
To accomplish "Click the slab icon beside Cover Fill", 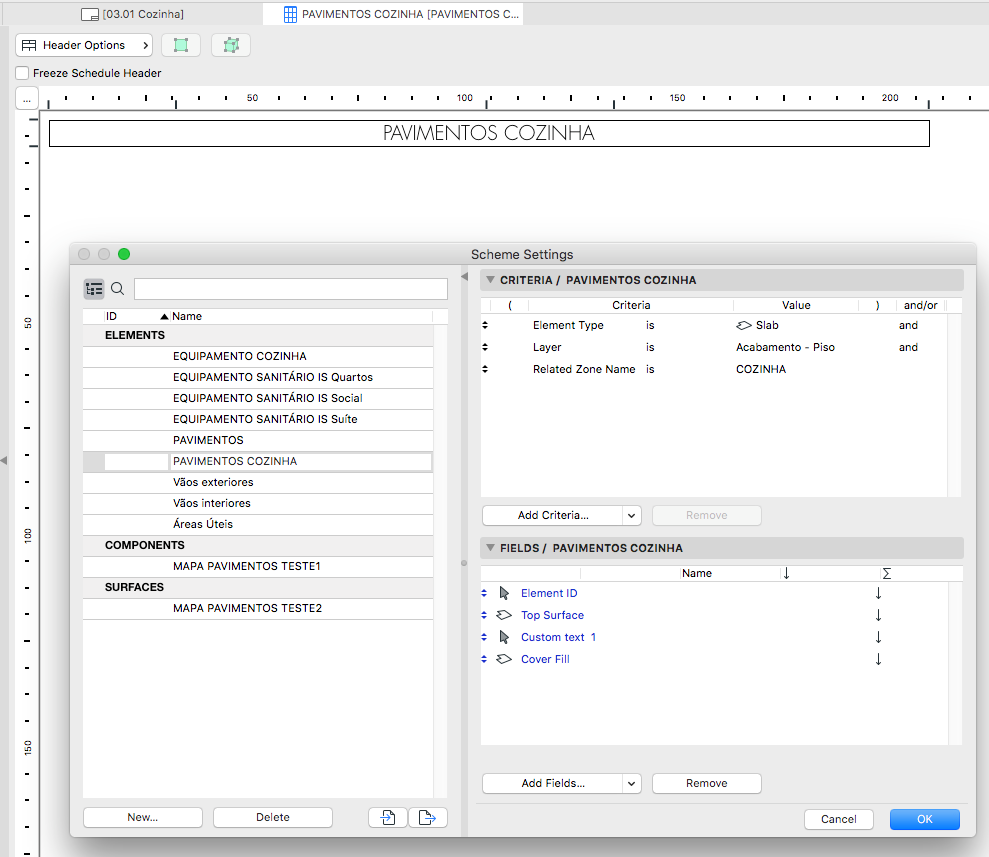I will coord(504,659).
